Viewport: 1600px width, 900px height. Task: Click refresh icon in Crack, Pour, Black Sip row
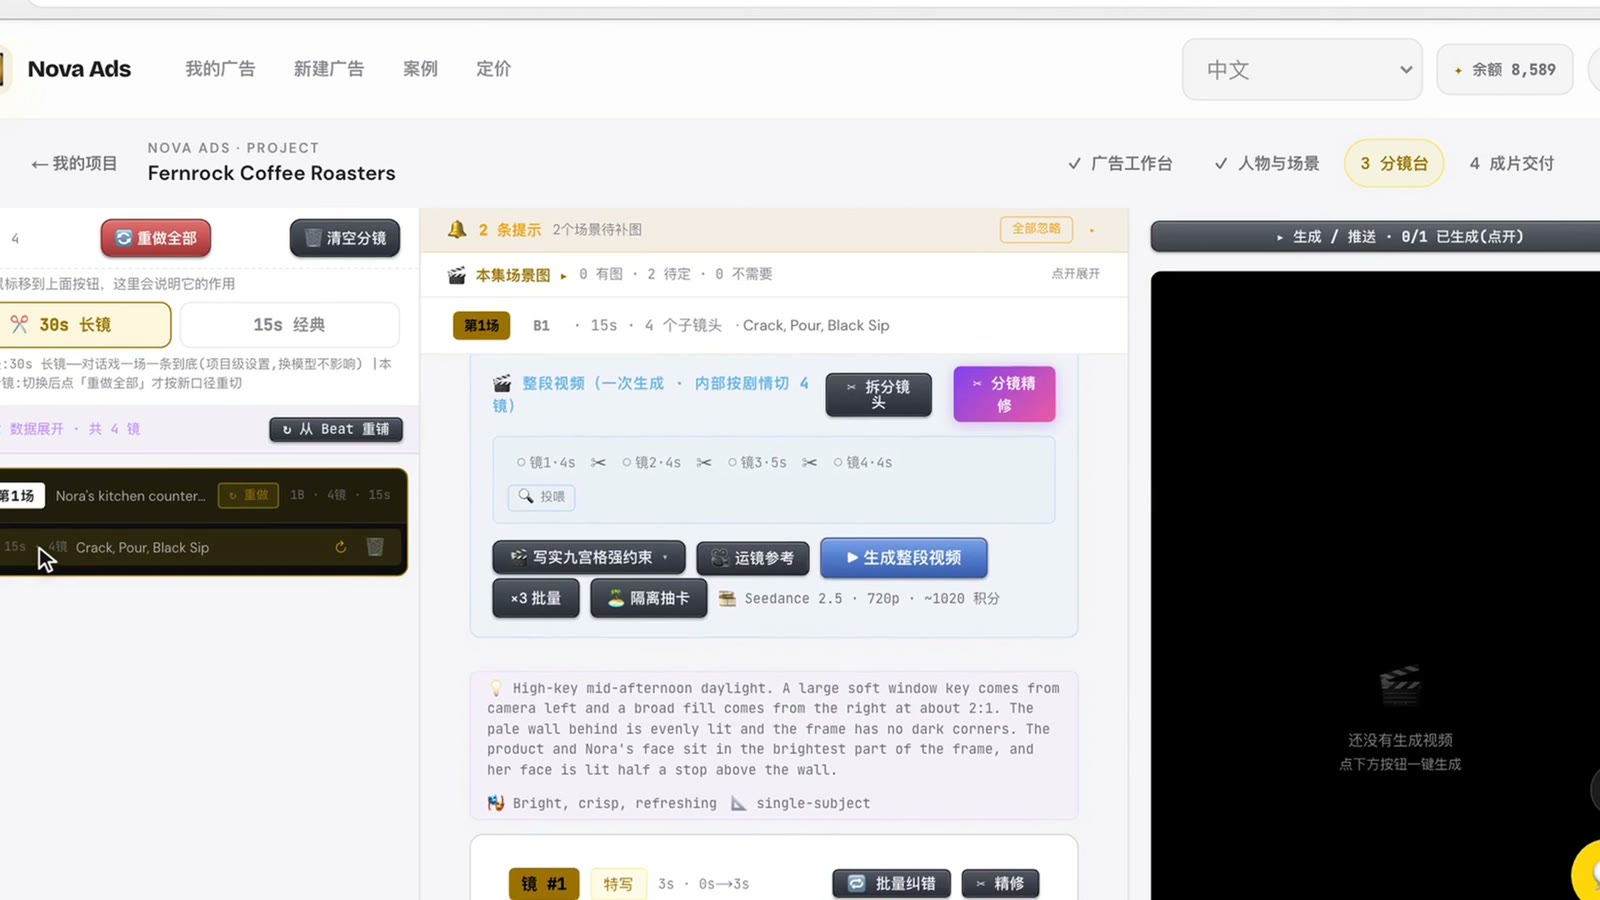click(341, 547)
